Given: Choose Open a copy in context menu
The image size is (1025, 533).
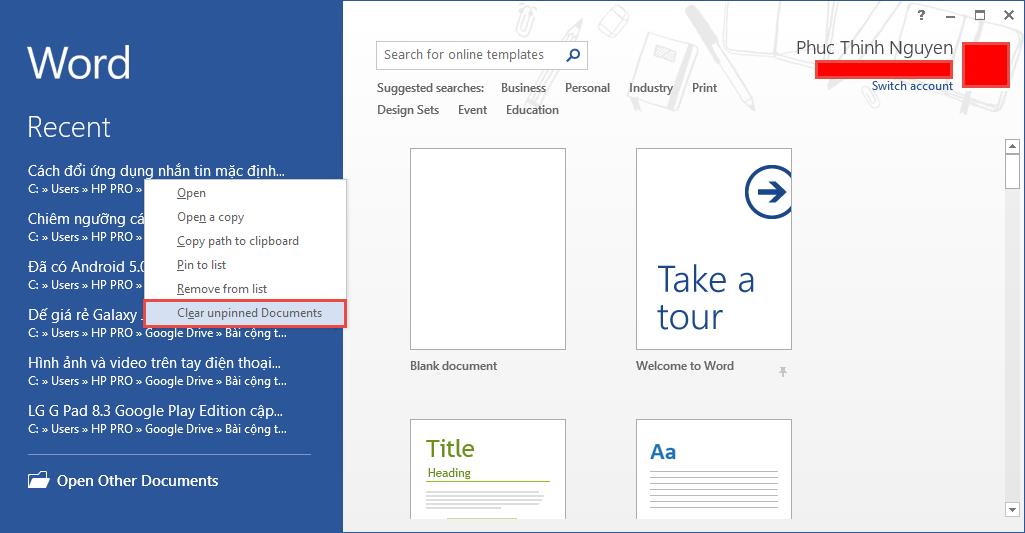Looking at the screenshot, I should [210, 217].
